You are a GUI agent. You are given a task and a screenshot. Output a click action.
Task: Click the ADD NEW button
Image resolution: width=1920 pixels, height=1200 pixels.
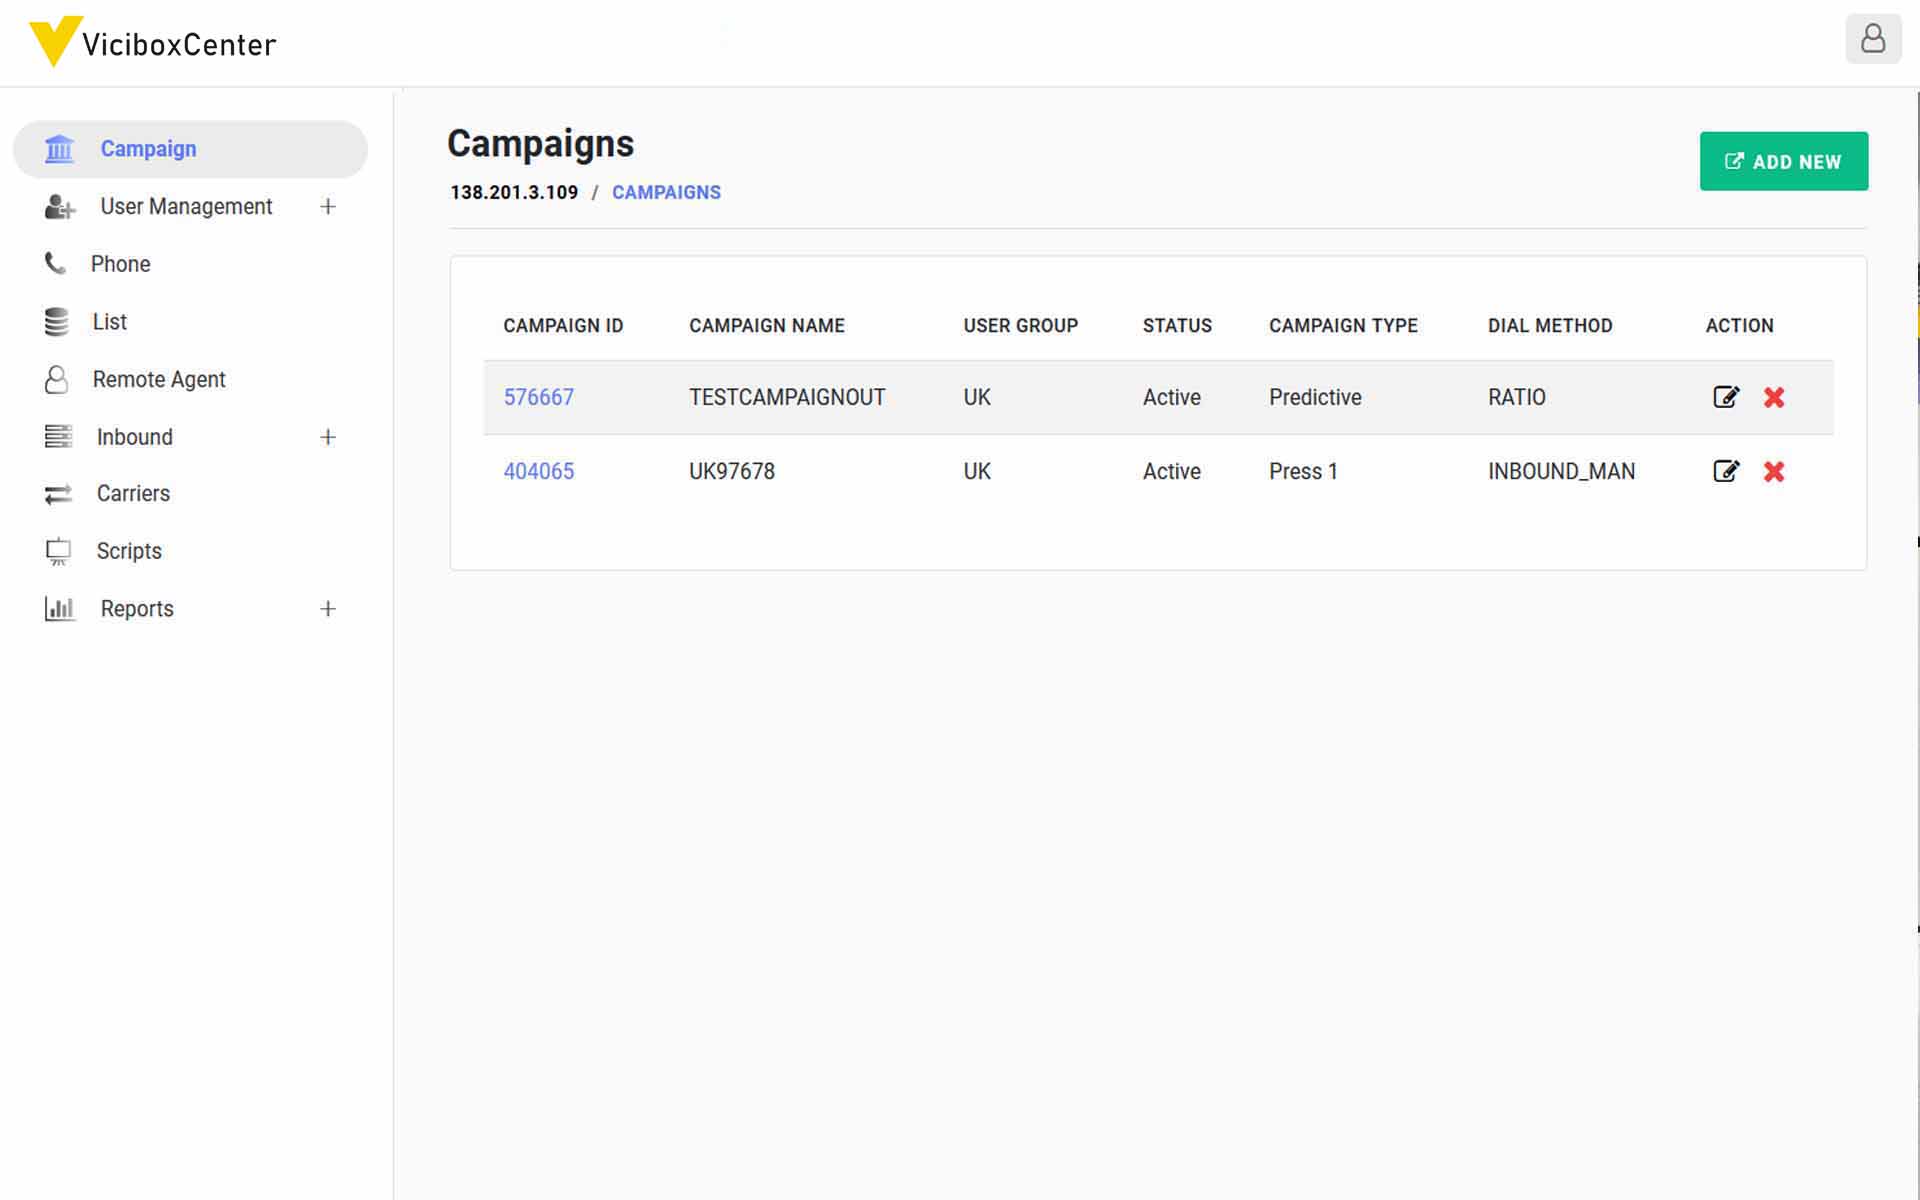pos(1783,160)
